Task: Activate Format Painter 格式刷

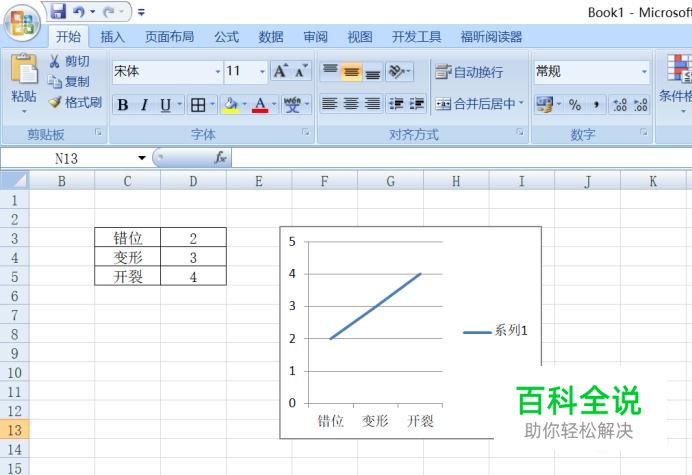Action: [75, 102]
